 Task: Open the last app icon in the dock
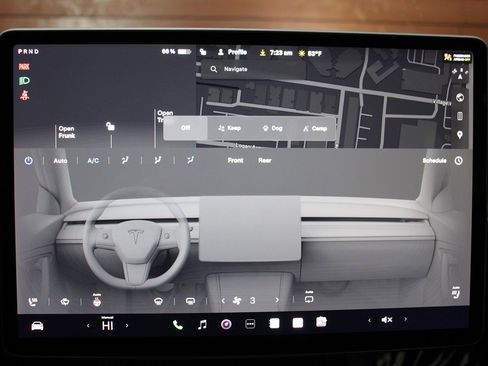321,322
